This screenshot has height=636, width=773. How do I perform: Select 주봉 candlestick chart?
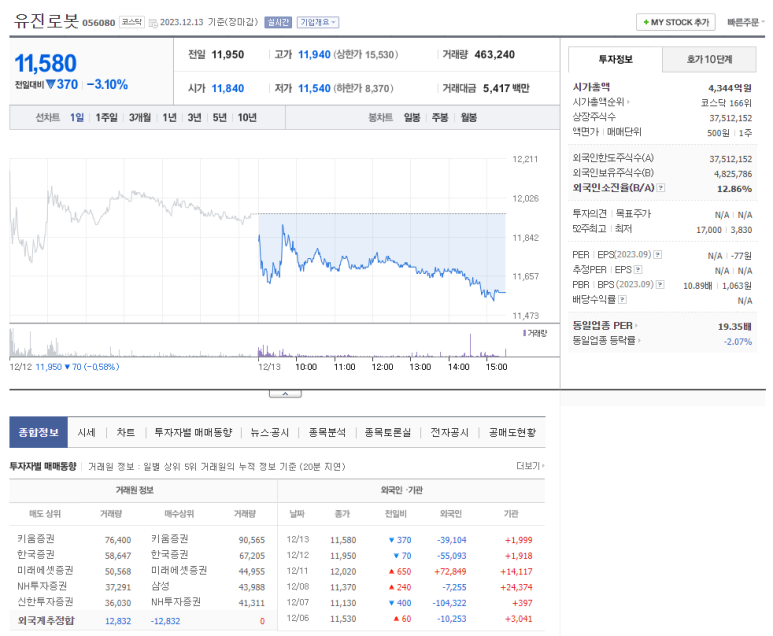[440, 117]
